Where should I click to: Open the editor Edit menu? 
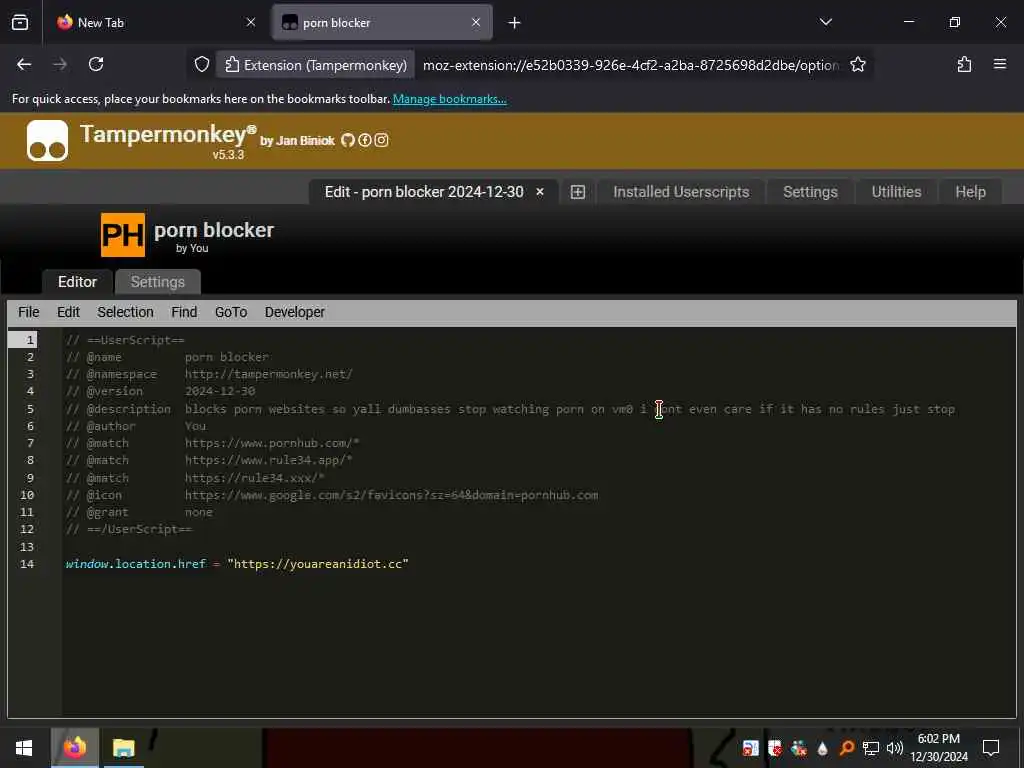coord(68,312)
